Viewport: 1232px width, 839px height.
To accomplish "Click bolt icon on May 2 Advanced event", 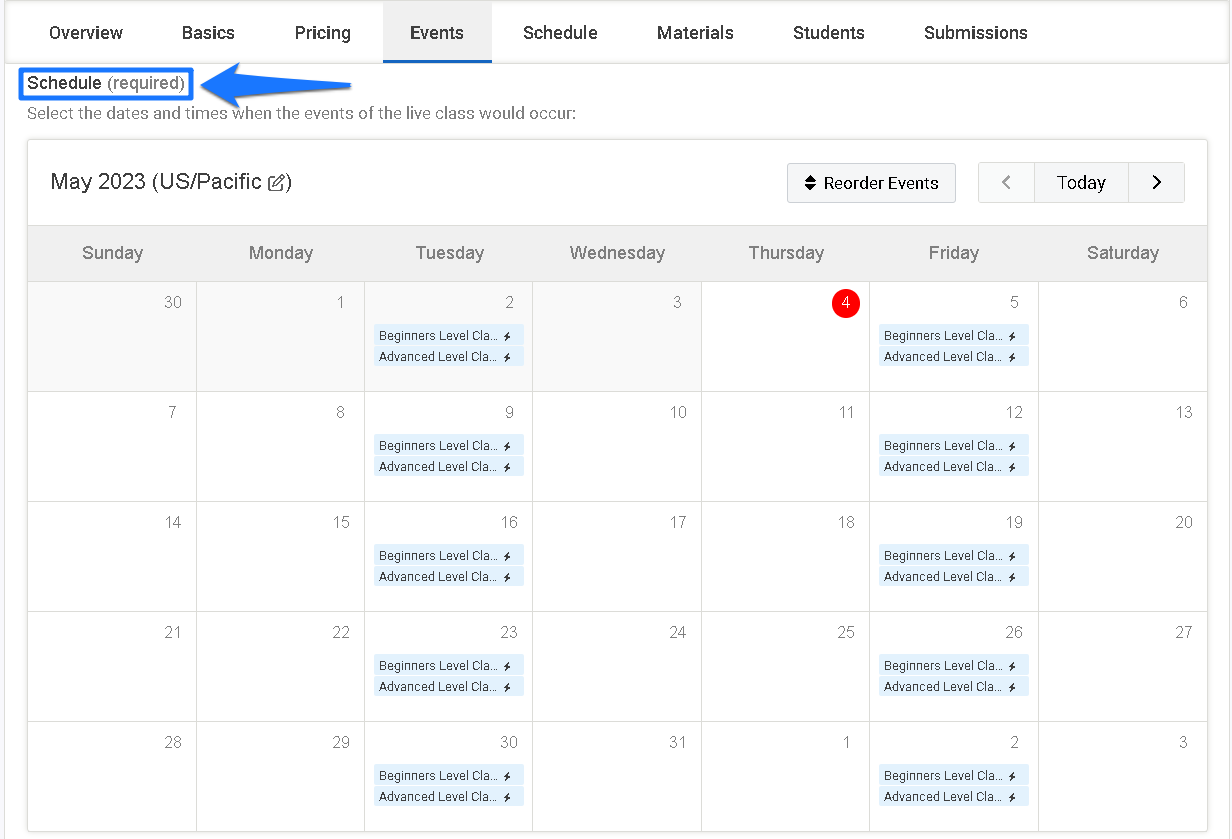I will point(507,357).
